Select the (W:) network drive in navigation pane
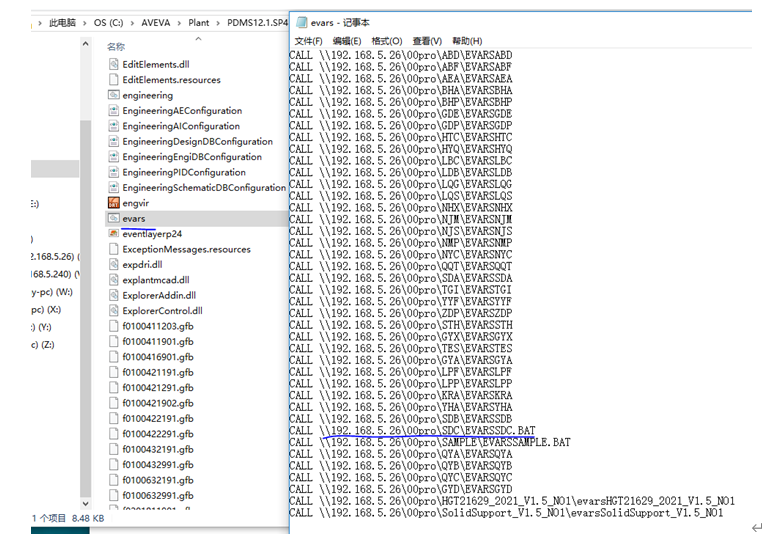The height and width of the screenshot is (535, 762). 52,292
